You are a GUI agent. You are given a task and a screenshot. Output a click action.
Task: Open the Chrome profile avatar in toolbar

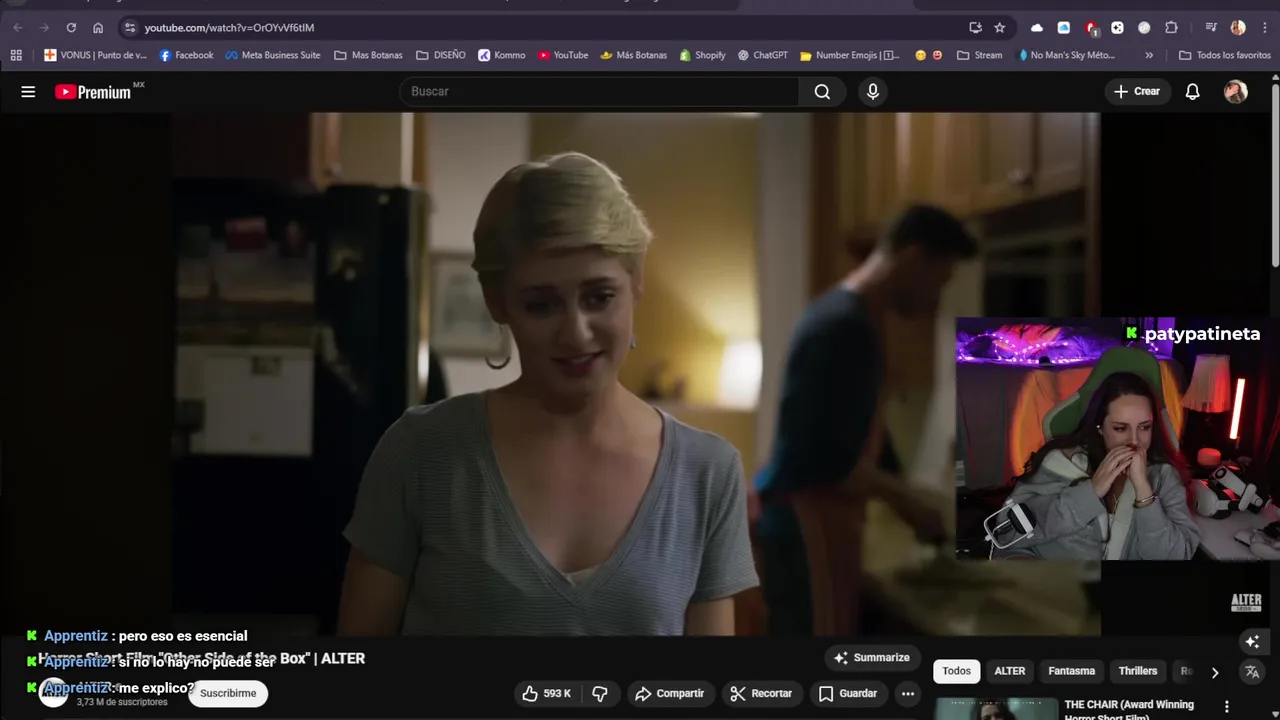pyautogui.click(x=1238, y=27)
